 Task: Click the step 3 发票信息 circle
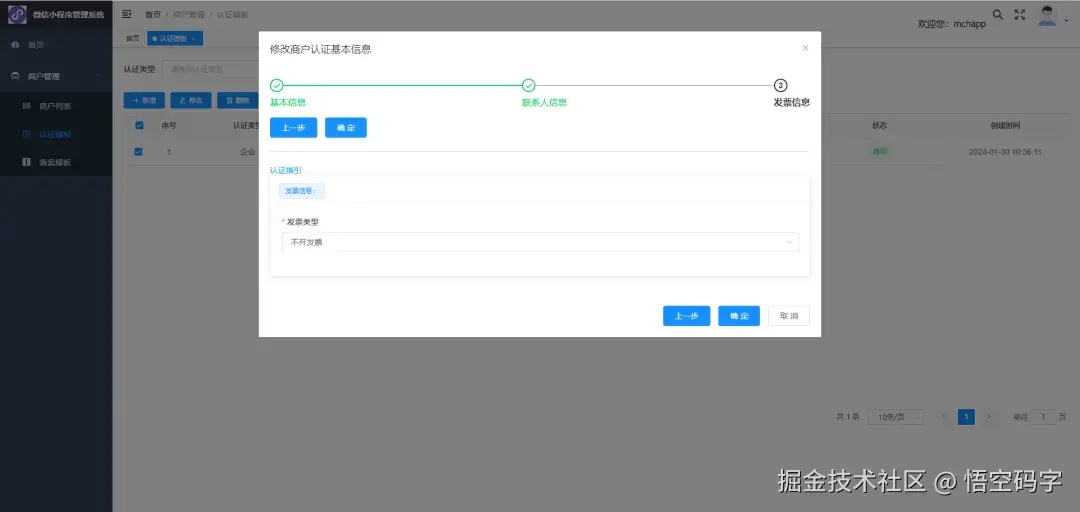coord(780,85)
